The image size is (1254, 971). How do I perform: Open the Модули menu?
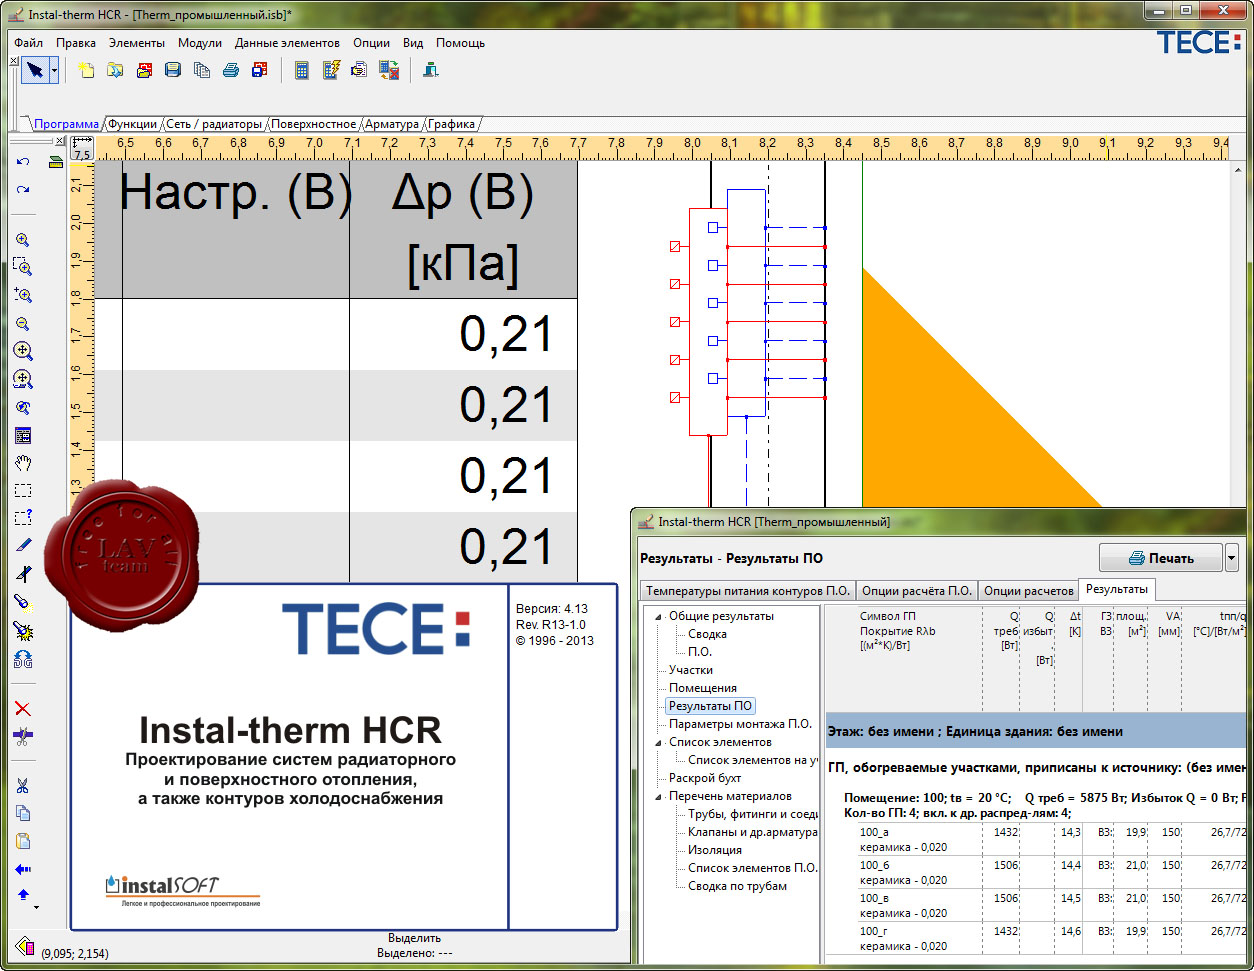[200, 43]
